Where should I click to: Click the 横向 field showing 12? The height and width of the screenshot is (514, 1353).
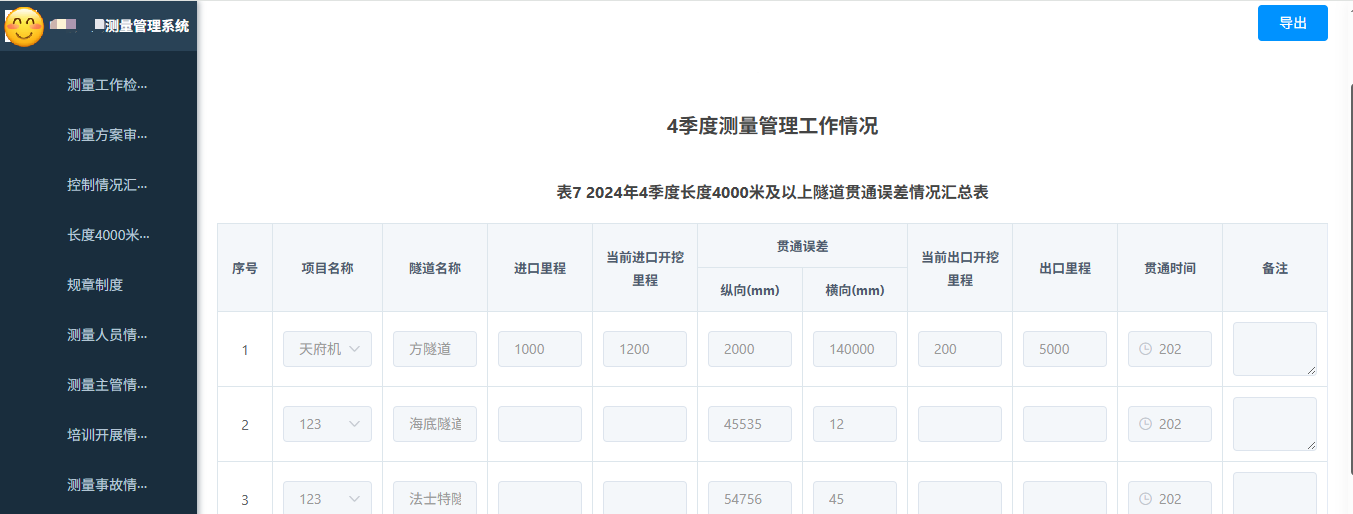(855, 424)
